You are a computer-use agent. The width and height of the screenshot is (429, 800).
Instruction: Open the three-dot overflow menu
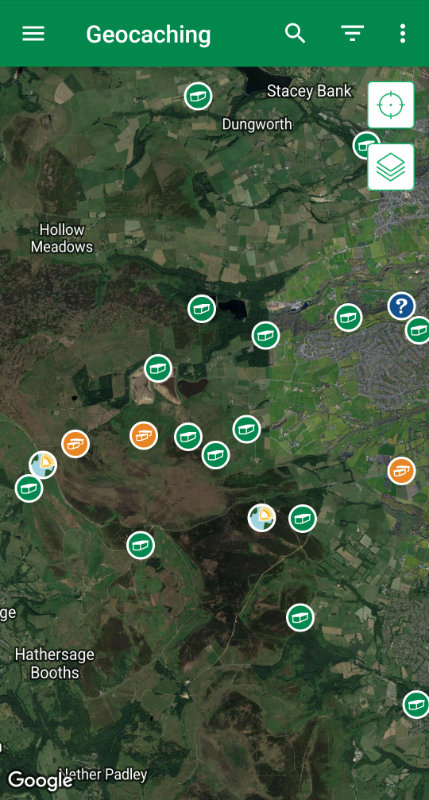coord(402,34)
